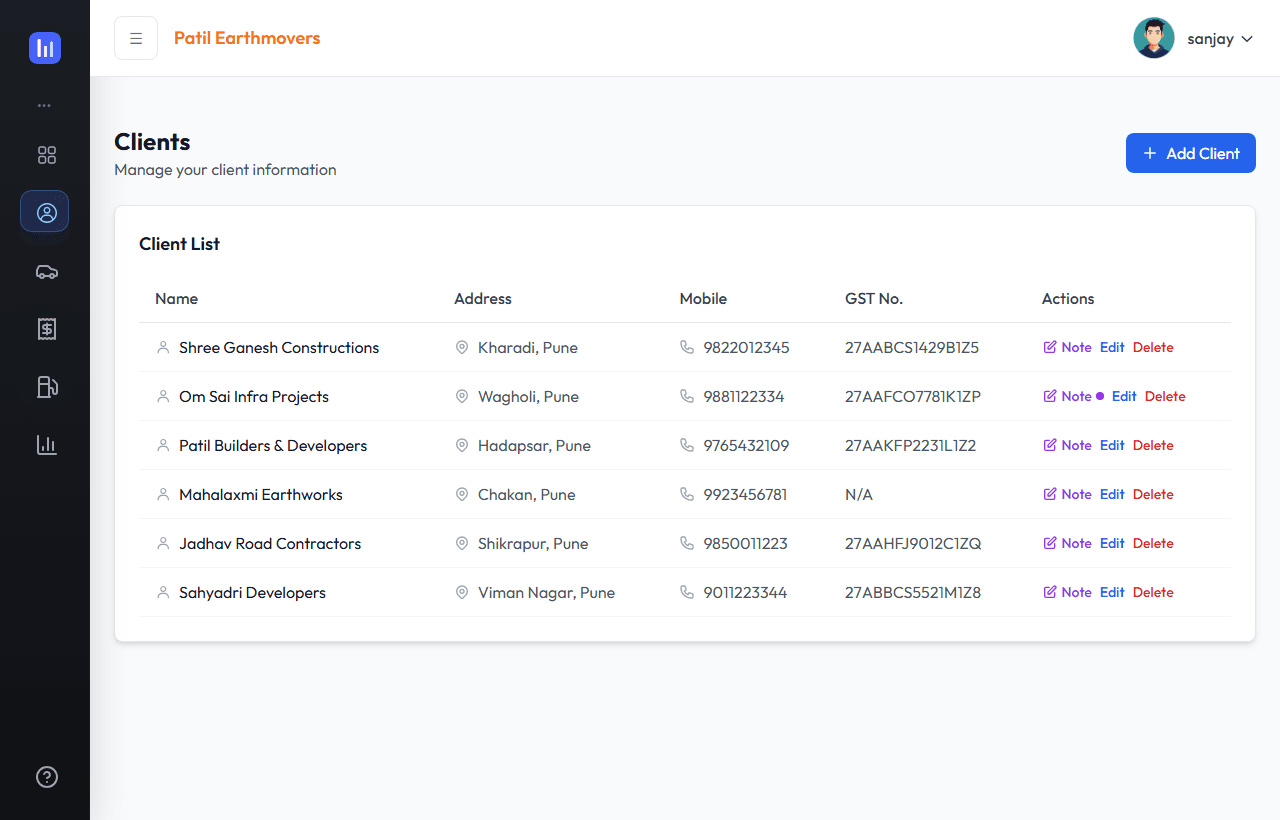
Task: Click the Patil Earthmovers brand title
Action: pos(247,38)
